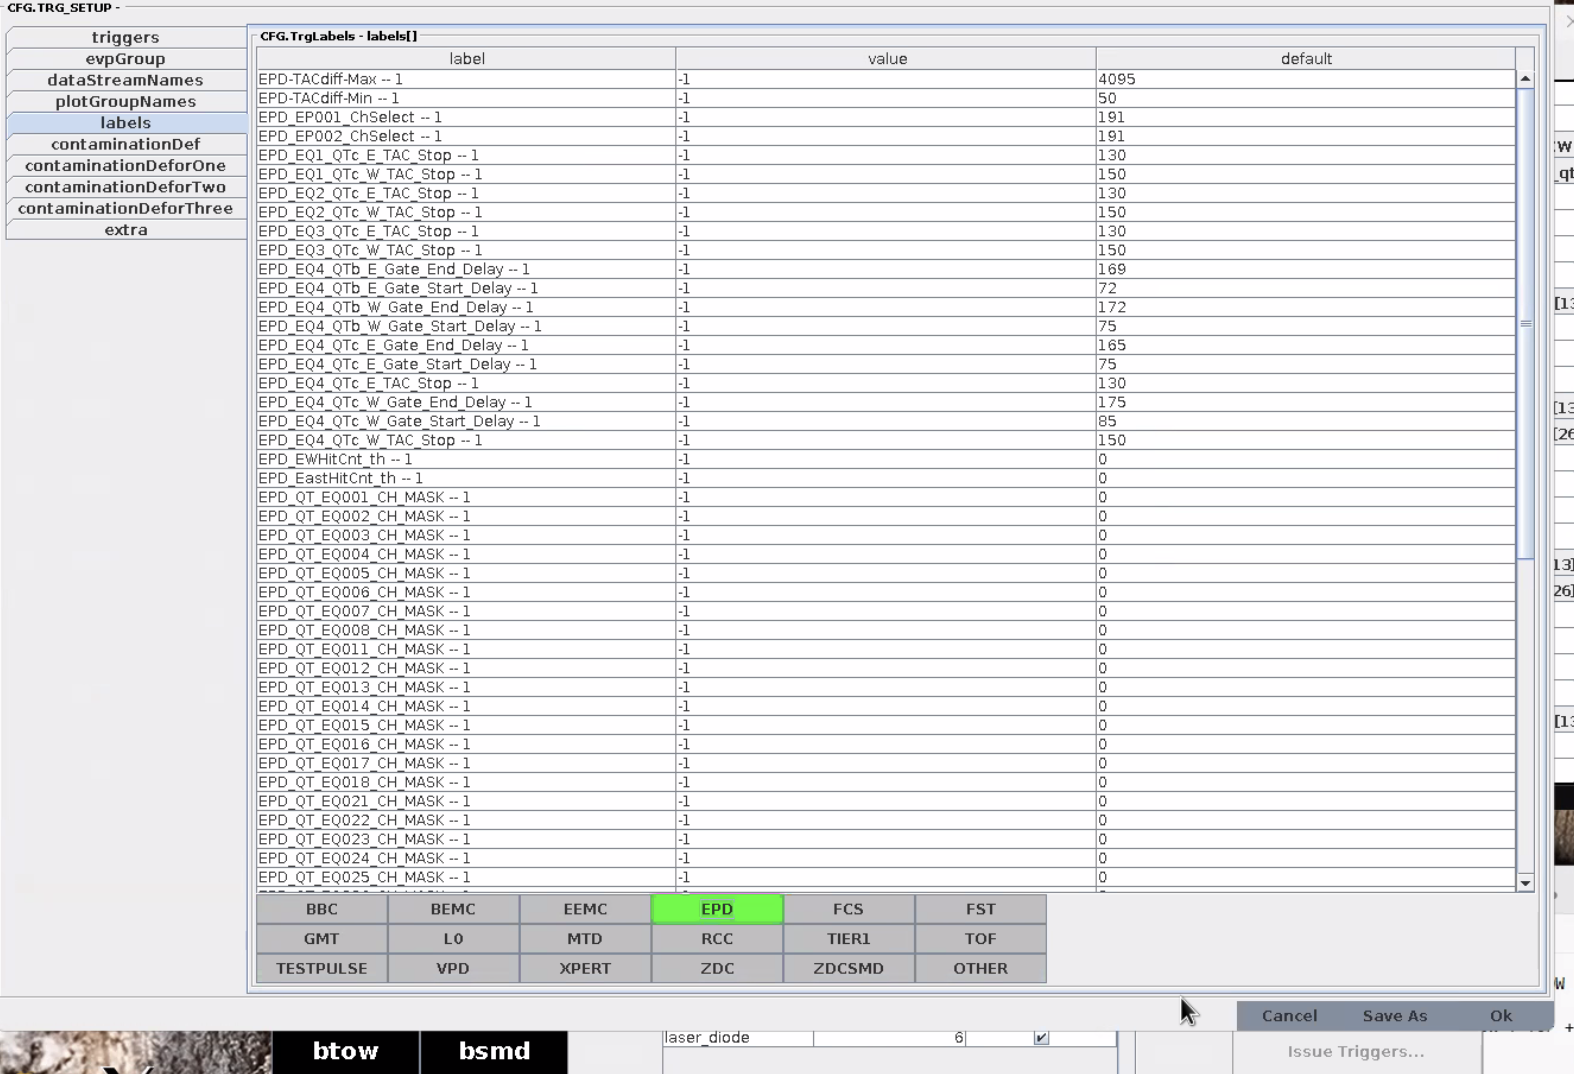
Task: Click default 4095 for EPD-TACdiff-Max
Action: [x=1306, y=79]
